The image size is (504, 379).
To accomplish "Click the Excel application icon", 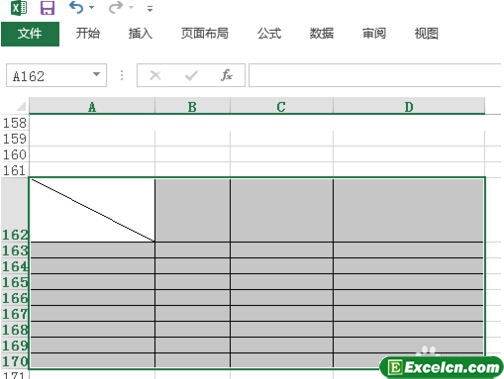I will (x=19, y=7).
